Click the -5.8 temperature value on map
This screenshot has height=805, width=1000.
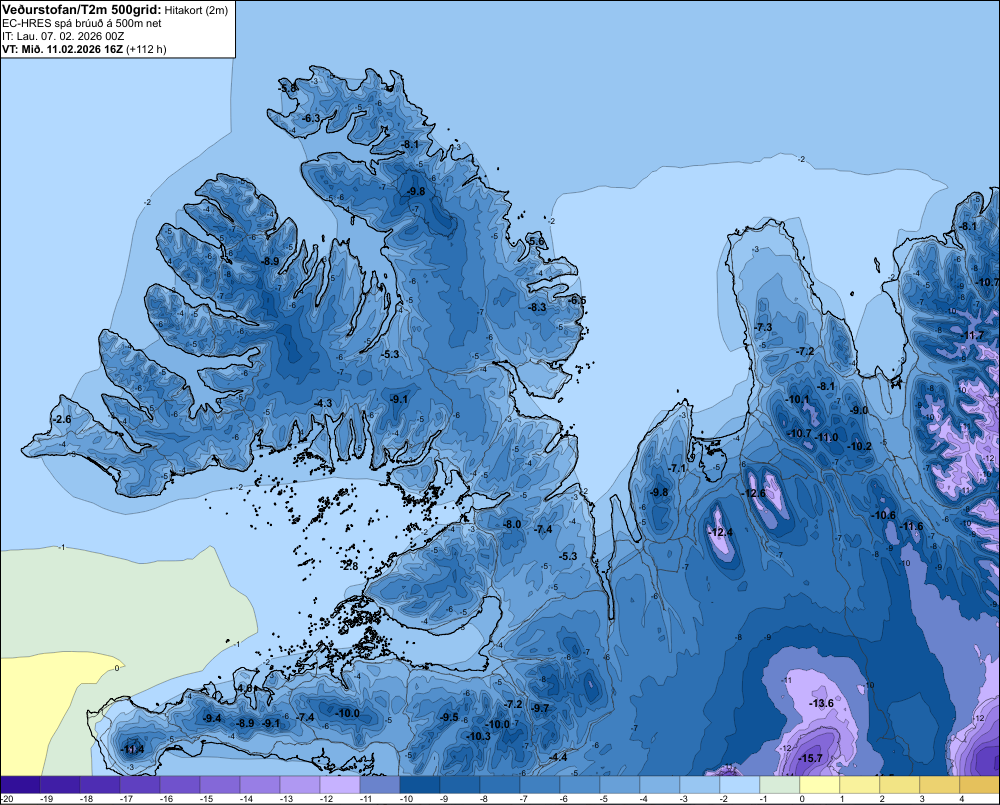(x=289, y=88)
